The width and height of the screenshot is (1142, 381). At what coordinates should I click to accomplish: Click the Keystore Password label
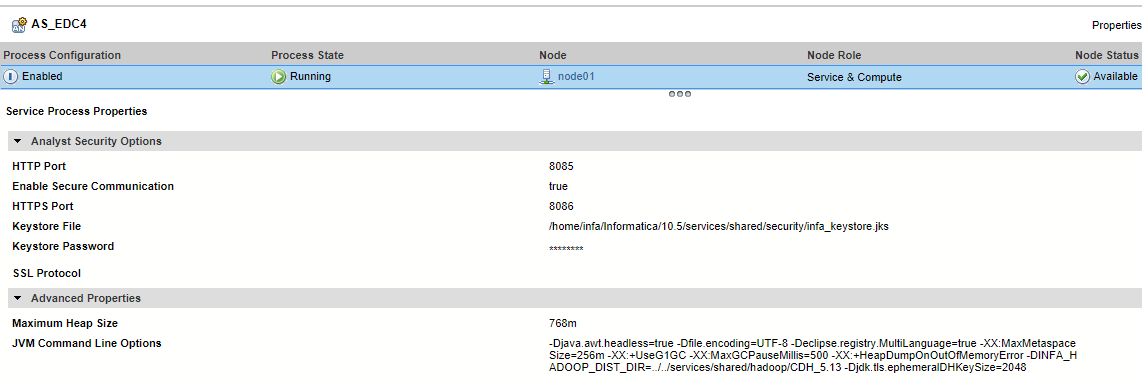(x=63, y=246)
